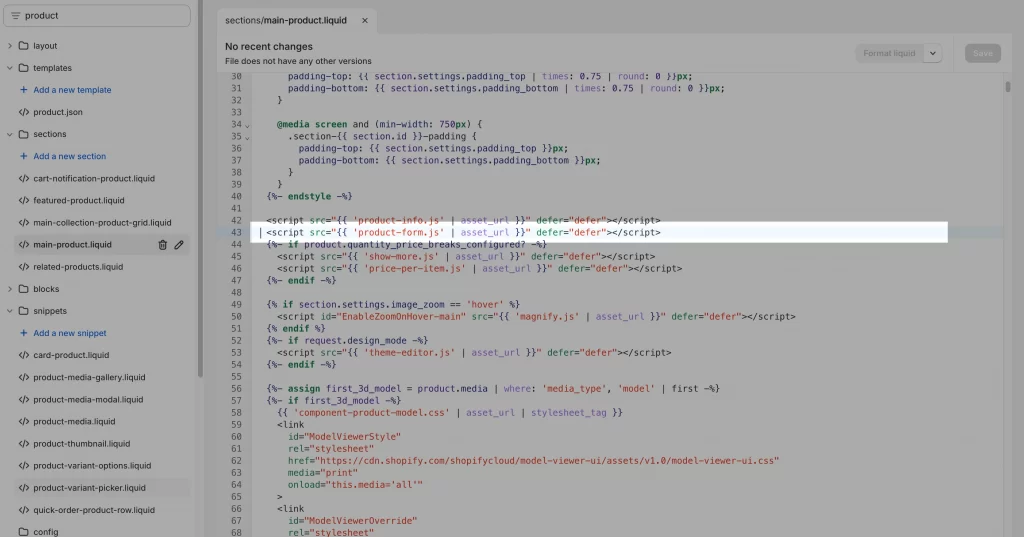This screenshot has width=1024, height=537.
Task: Open product.json file
Action: point(58,112)
